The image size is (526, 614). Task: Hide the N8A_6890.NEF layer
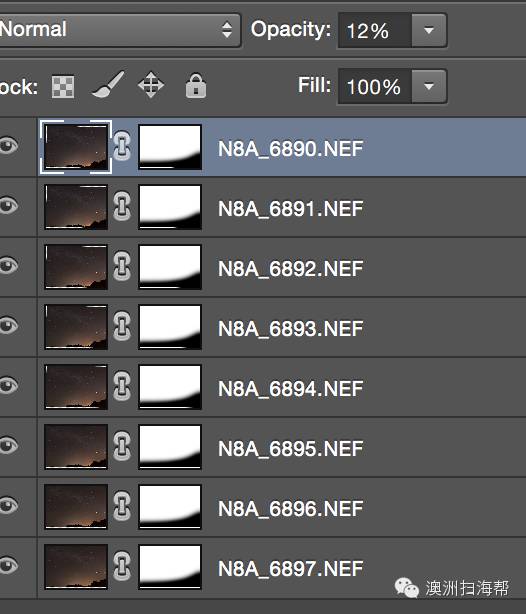pyautogui.click(x=8, y=145)
